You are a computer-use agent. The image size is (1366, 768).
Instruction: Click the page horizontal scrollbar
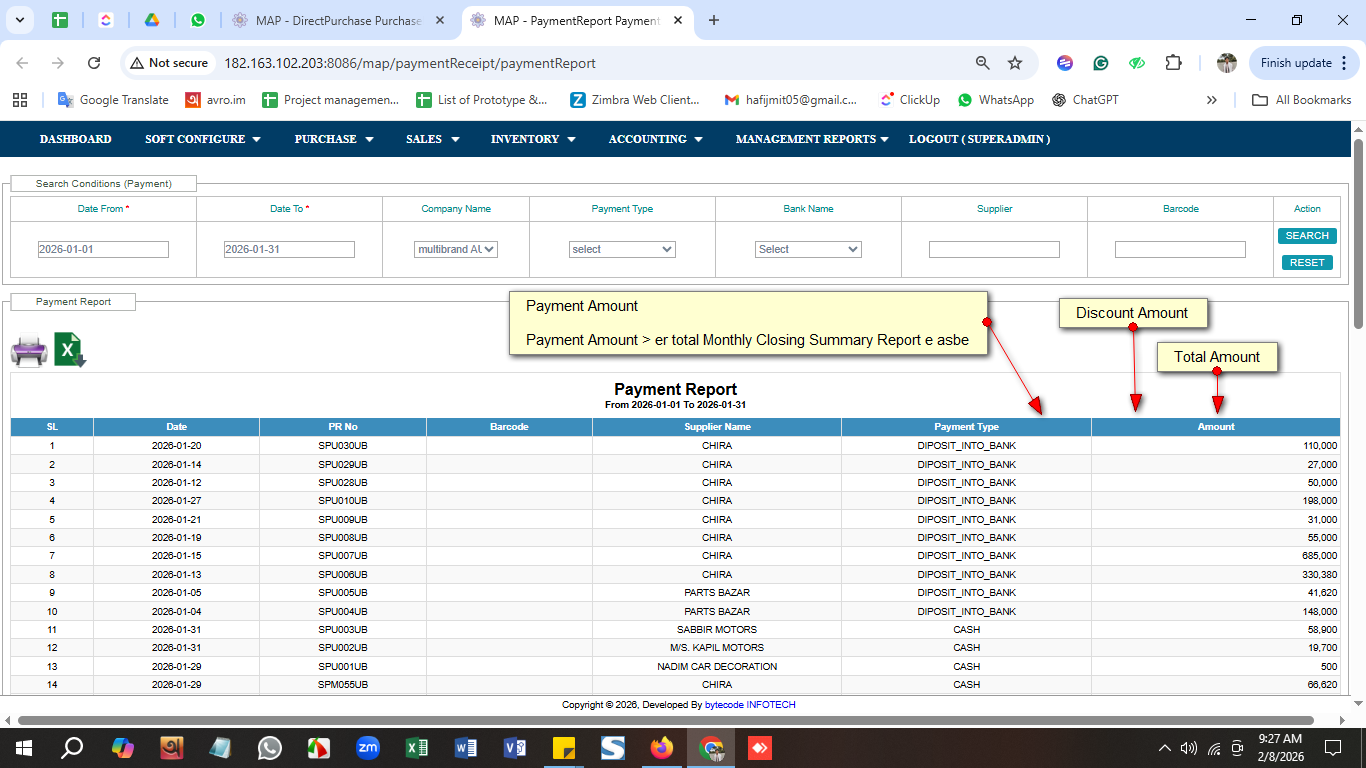[x=665, y=720]
